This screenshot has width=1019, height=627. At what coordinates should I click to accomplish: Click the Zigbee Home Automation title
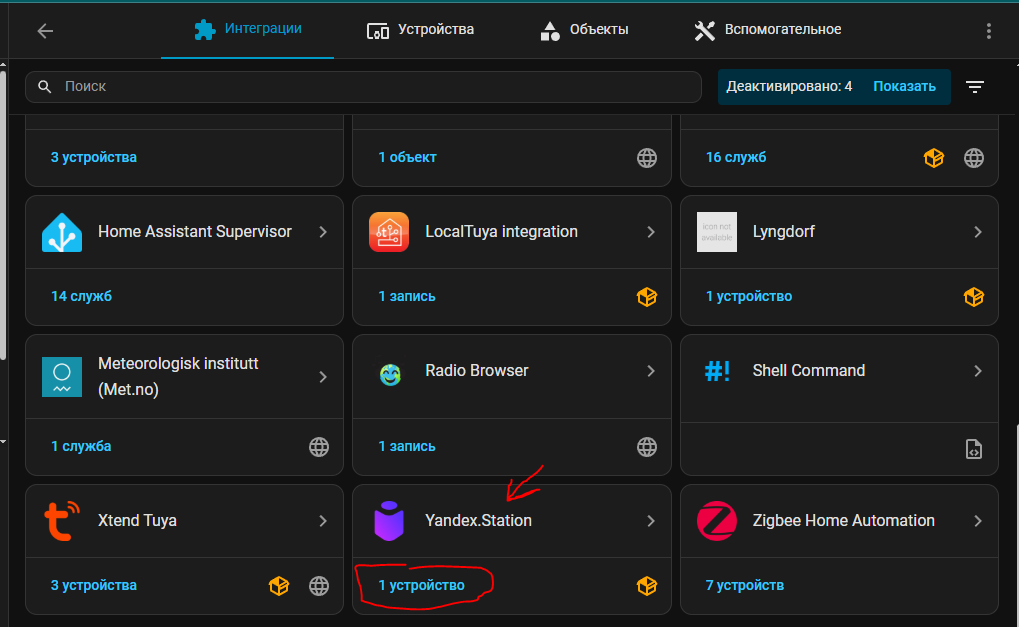844,521
